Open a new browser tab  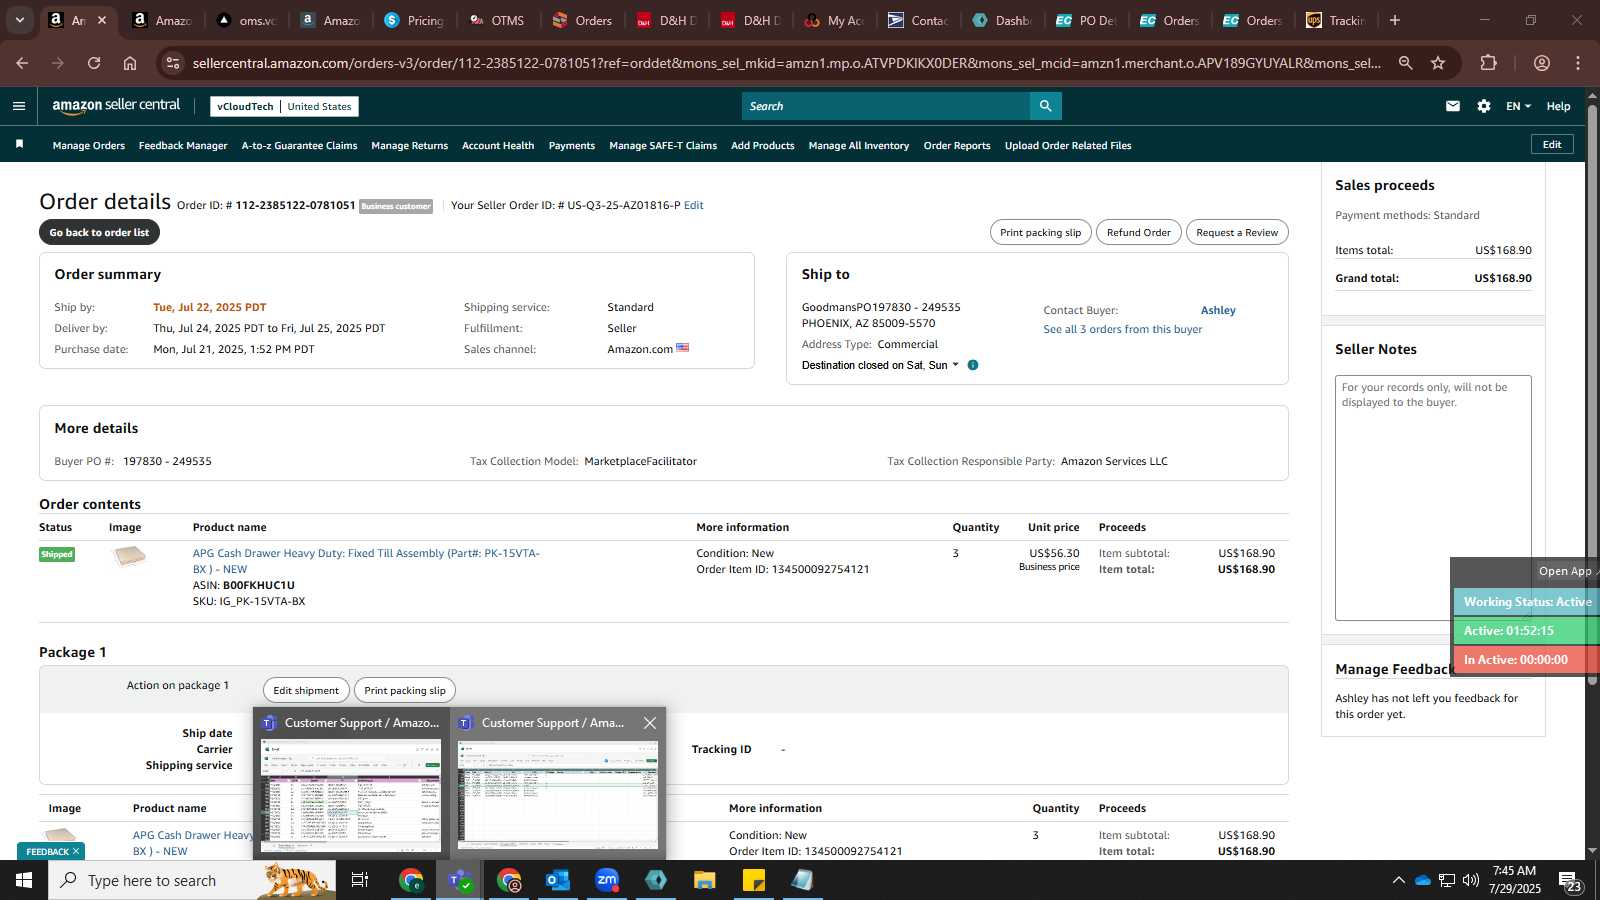pyautogui.click(x=1395, y=20)
